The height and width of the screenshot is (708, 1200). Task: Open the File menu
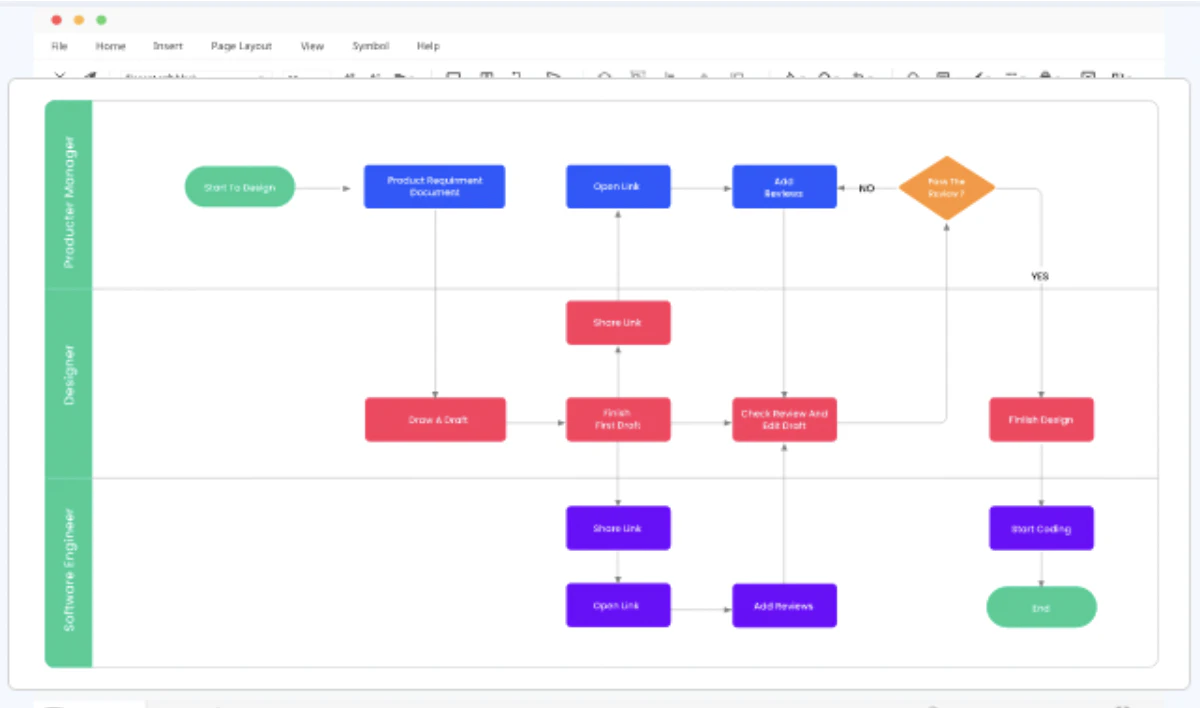(x=59, y=46)
